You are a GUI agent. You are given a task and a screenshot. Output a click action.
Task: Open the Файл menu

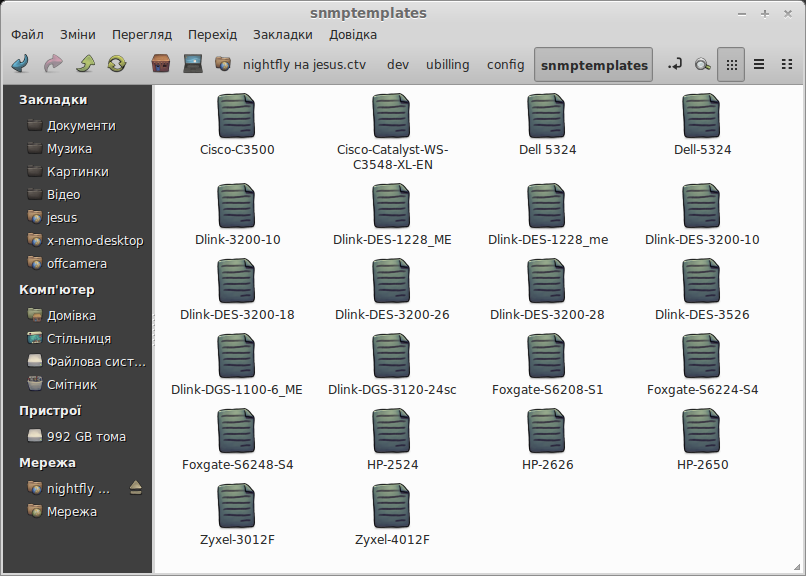coord(27,34)
